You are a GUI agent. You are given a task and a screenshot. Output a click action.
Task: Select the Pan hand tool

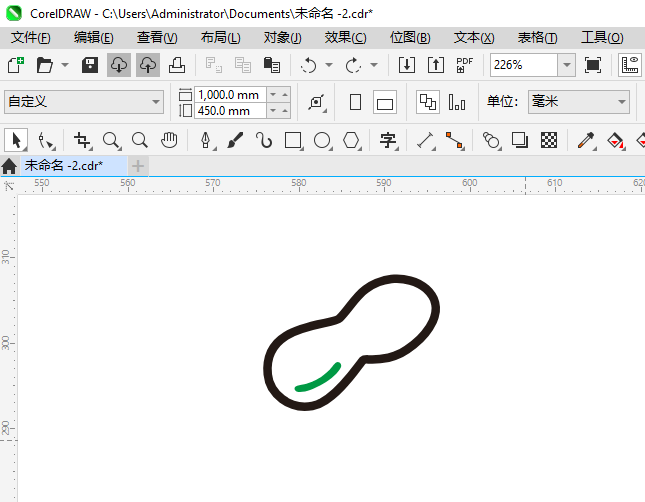pyautogui.click(x=169, y=141)
